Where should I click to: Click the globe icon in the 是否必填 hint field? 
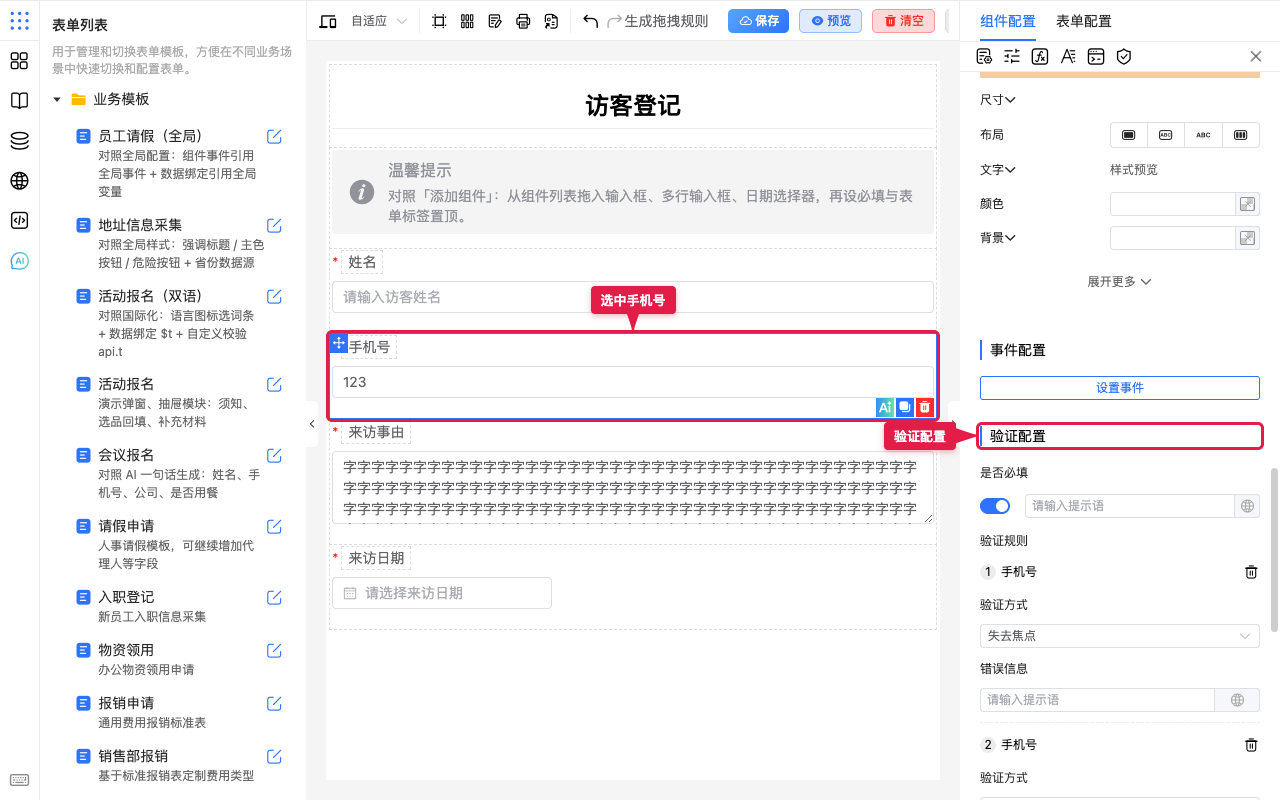point(1247,506)
